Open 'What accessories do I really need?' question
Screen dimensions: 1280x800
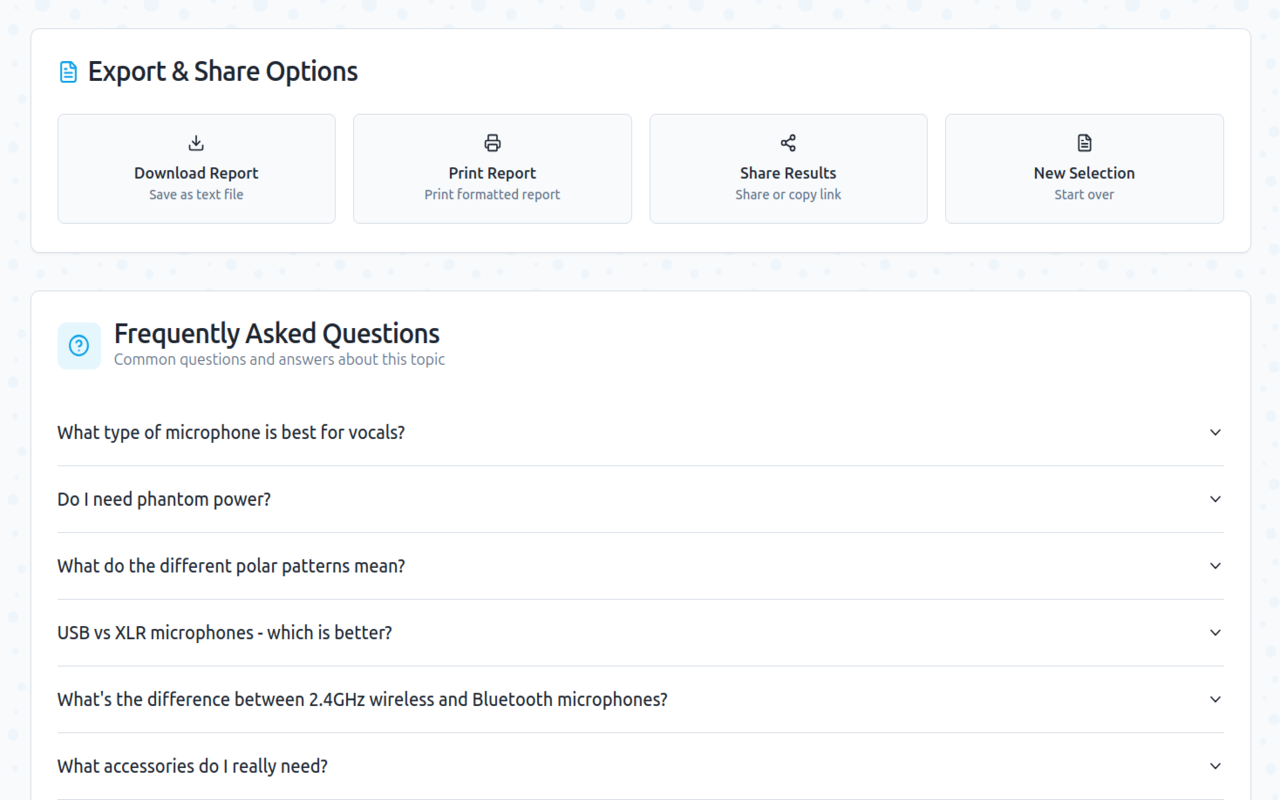coord(640,766)
